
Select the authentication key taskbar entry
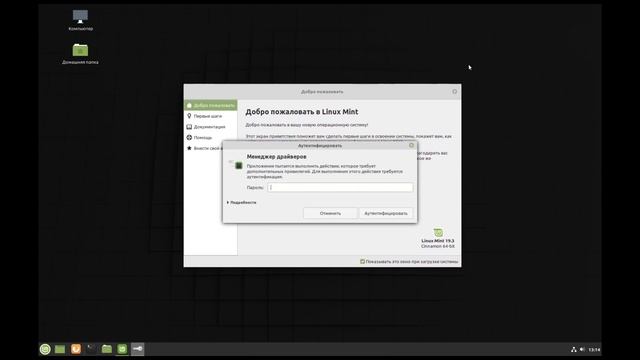click(138, 349)
